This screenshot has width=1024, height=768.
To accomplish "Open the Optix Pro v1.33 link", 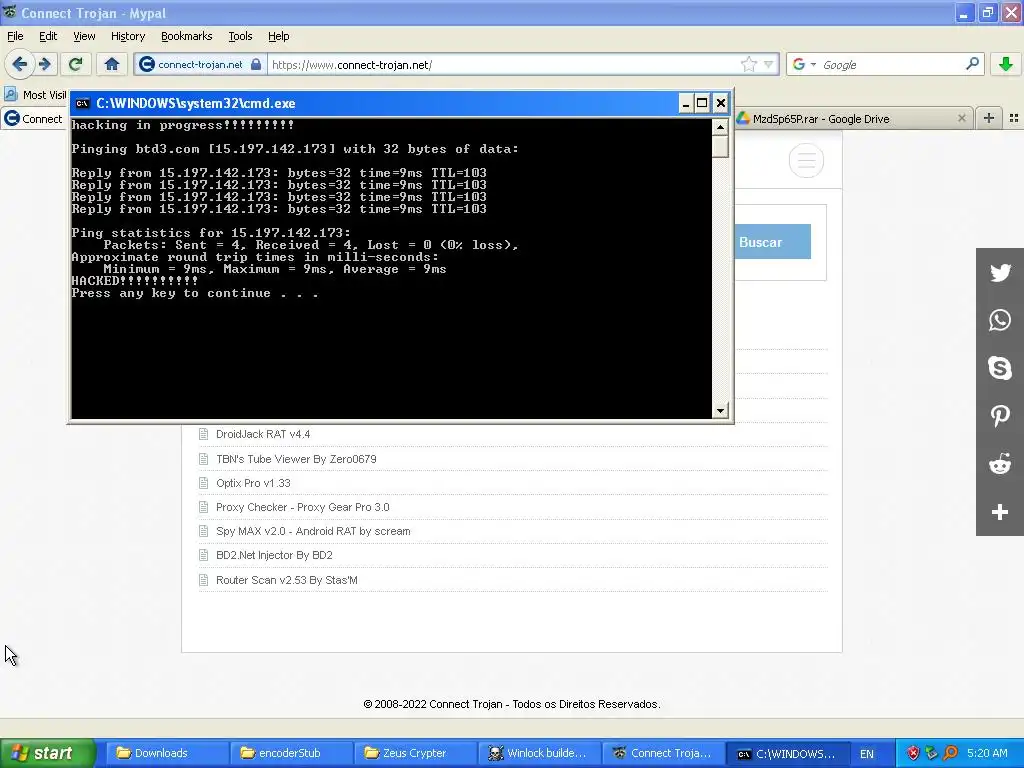I will [x=253, y=483].
